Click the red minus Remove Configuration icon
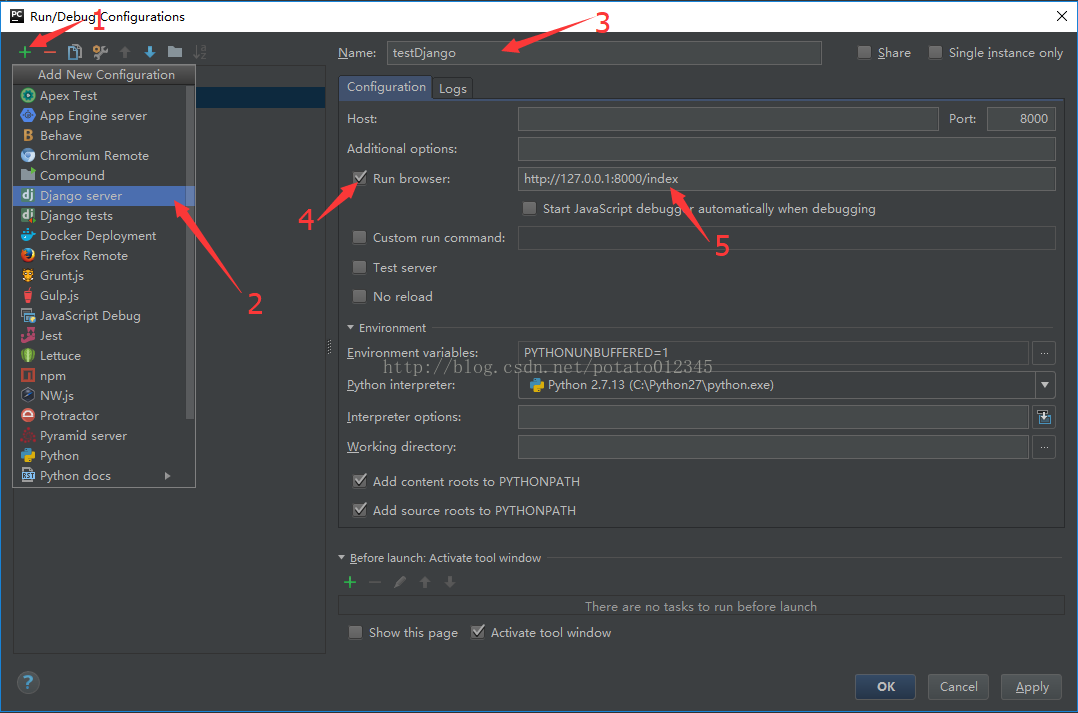Screen dimensions: 1078x713 [x=50, y=52]
